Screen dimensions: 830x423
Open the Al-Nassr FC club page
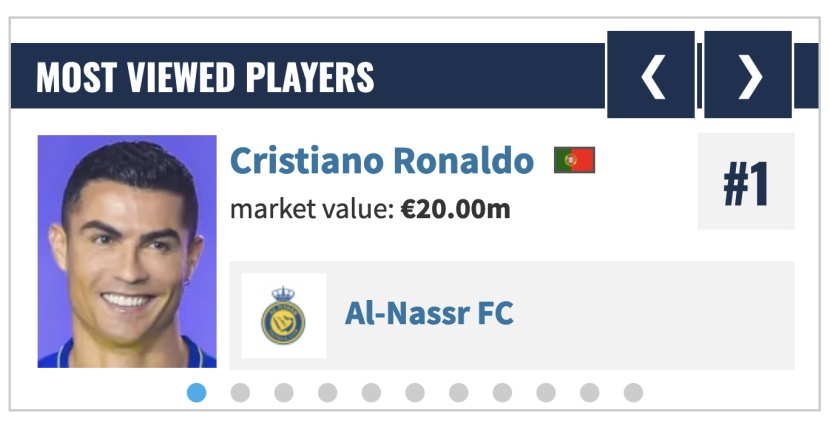pyautogui.click(x=429, y=313)
